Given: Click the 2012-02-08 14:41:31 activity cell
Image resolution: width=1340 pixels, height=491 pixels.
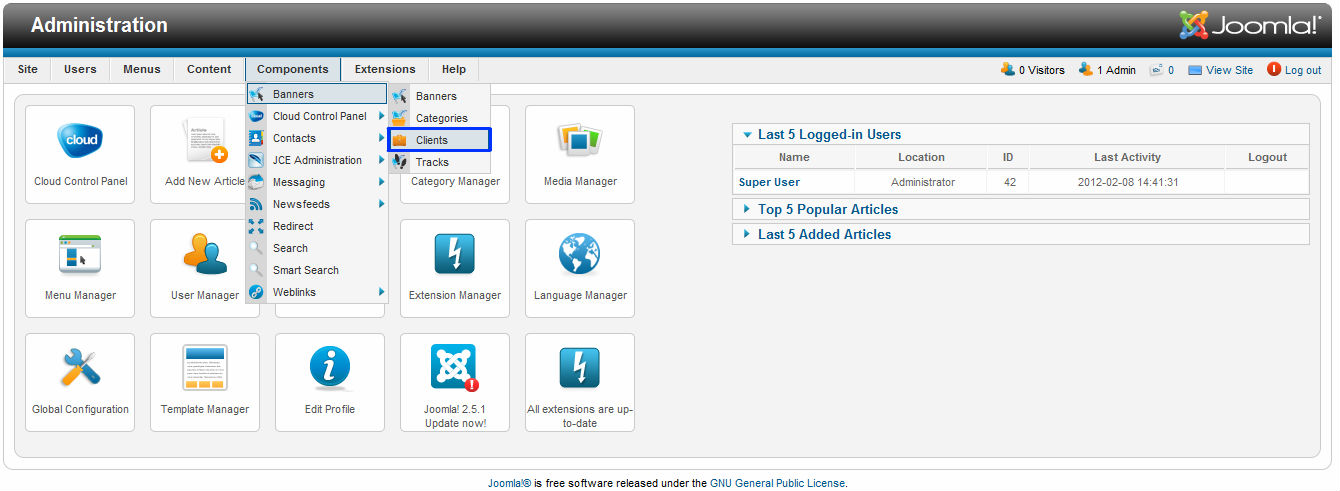Looking at the screenshot, I should (x=1127, y=182).
